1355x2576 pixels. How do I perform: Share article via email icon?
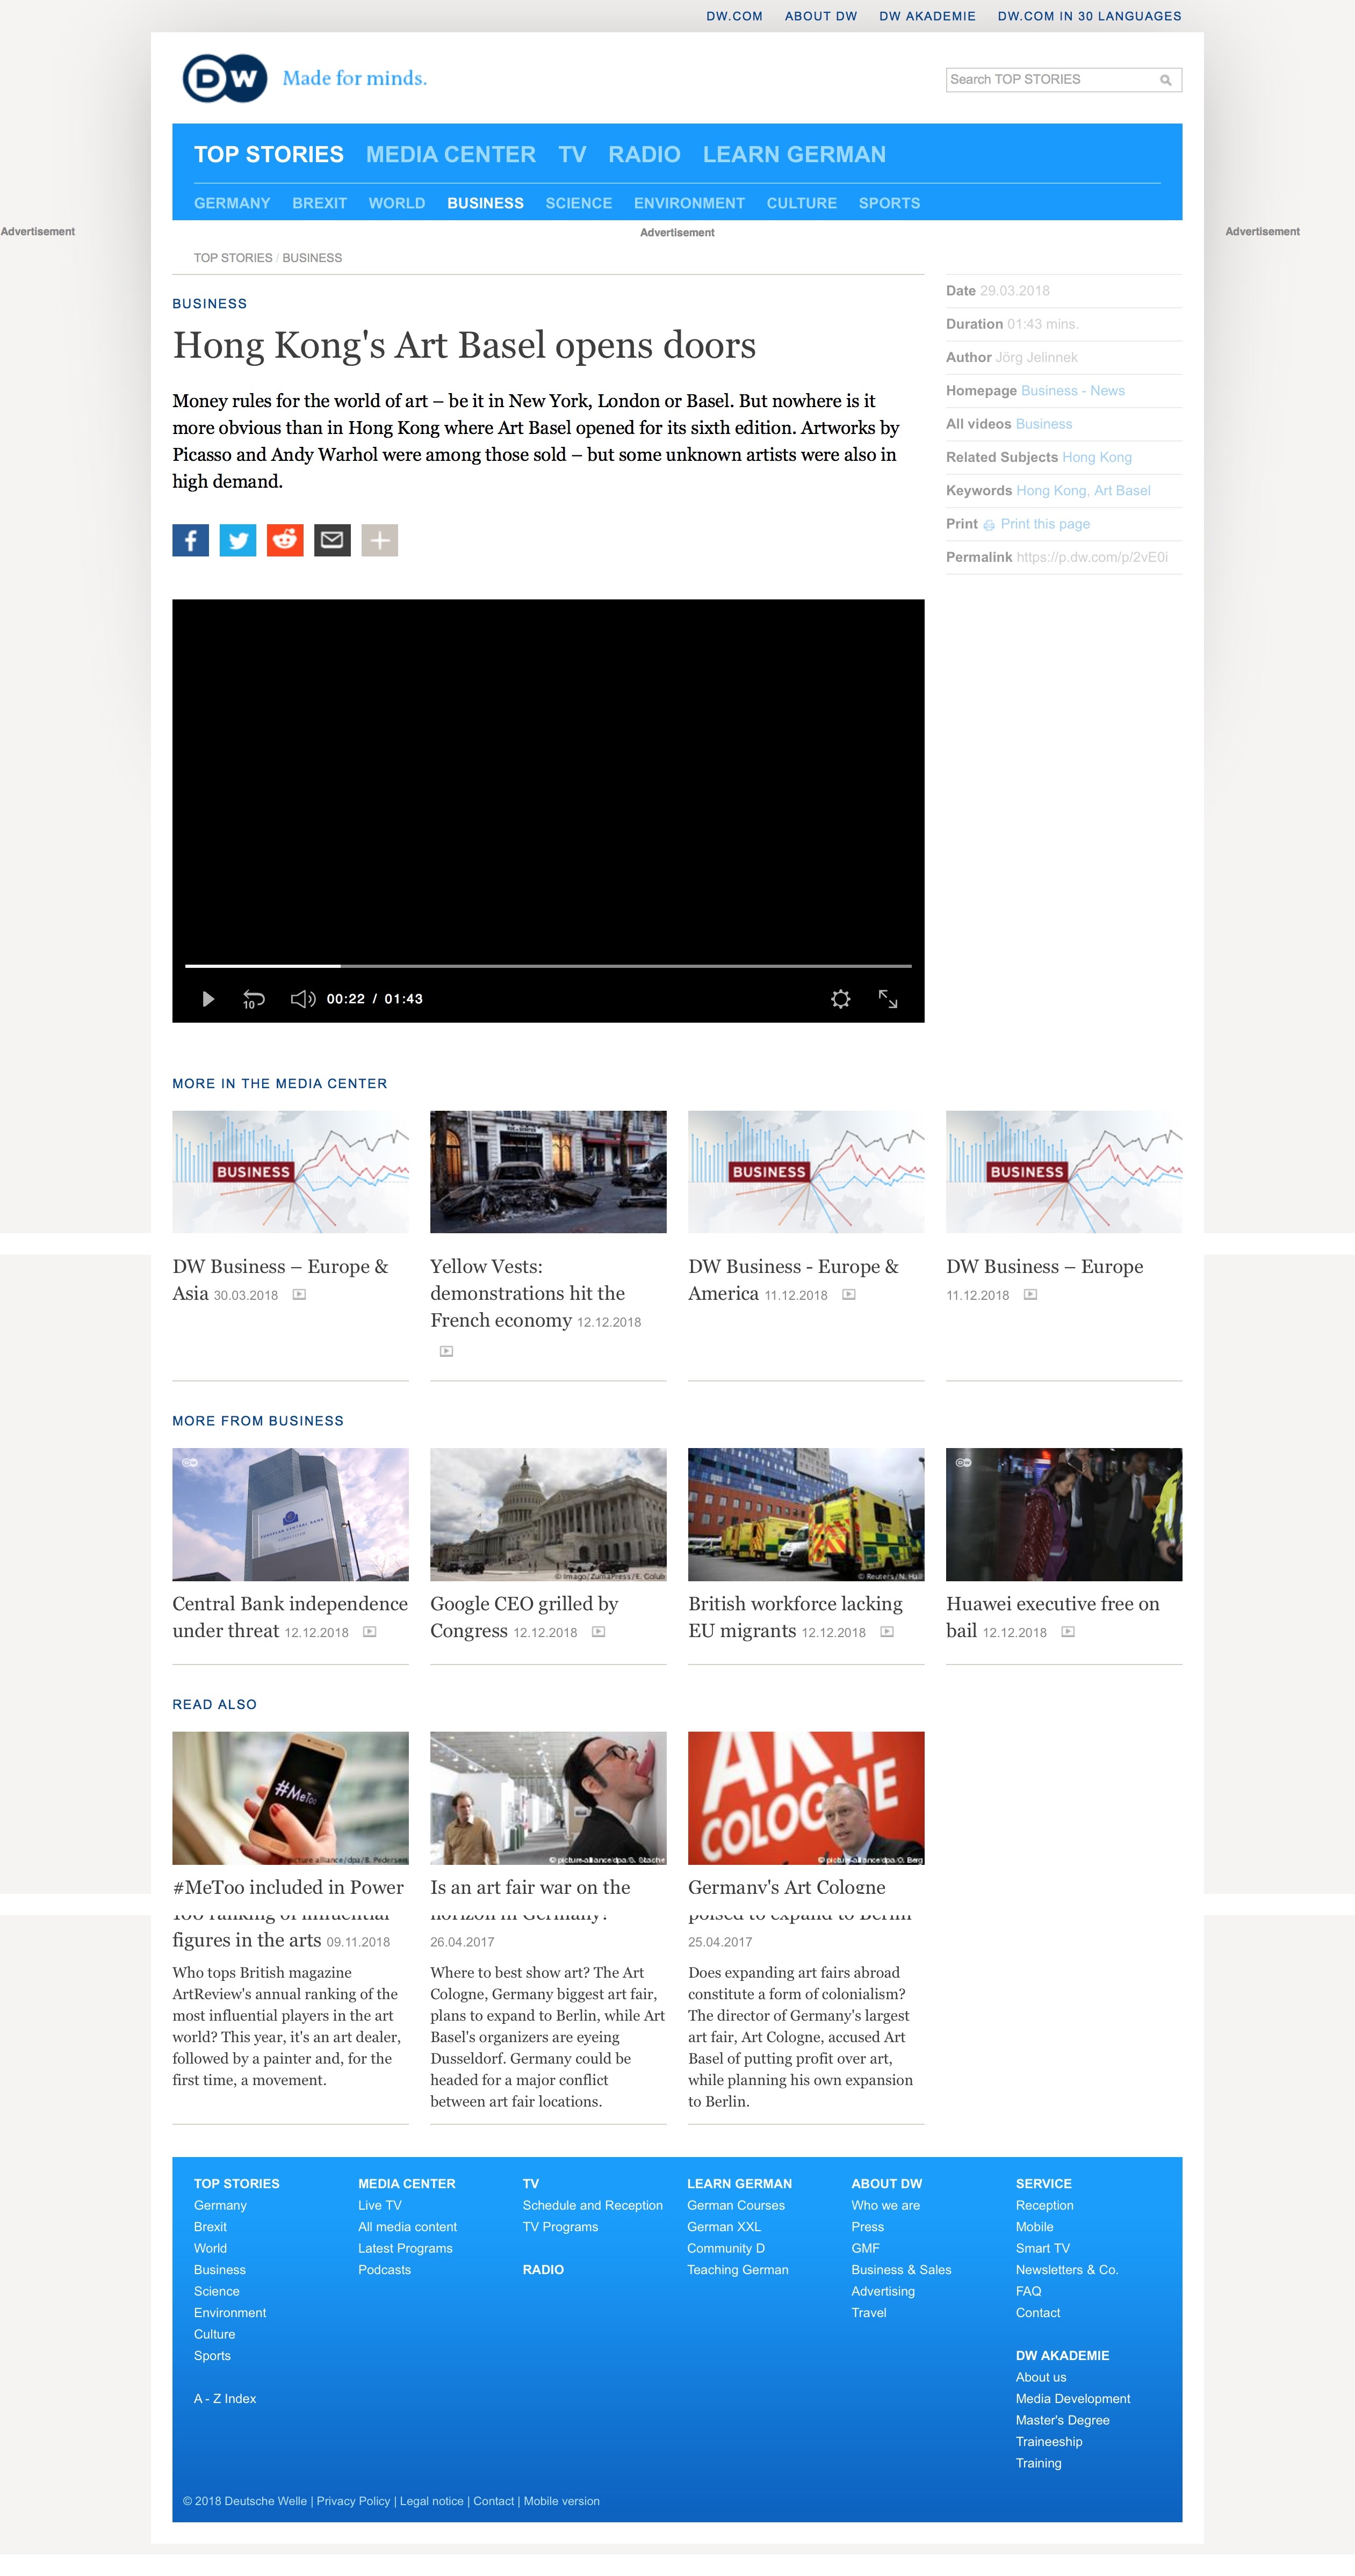(332, 540)
